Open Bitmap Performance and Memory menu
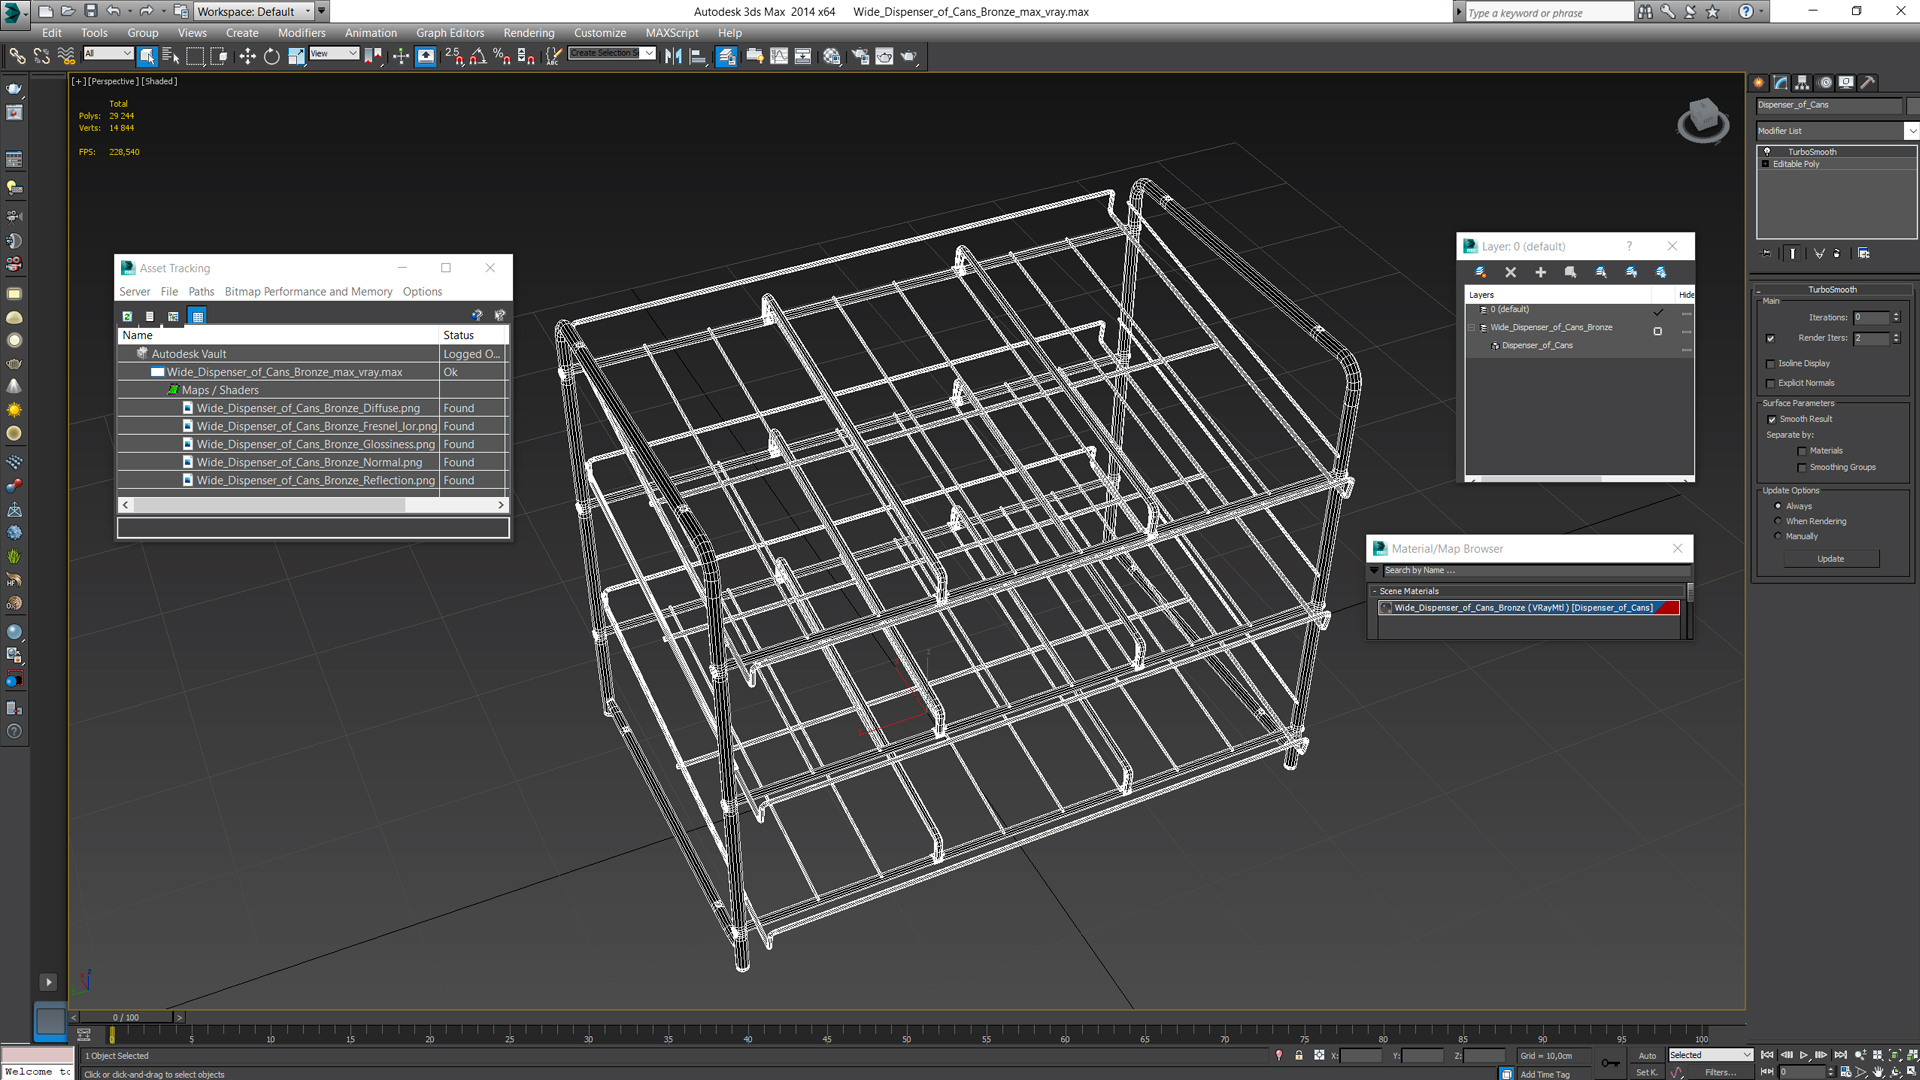Screen dimensions: 1920x1080 [x=308, y=292]
